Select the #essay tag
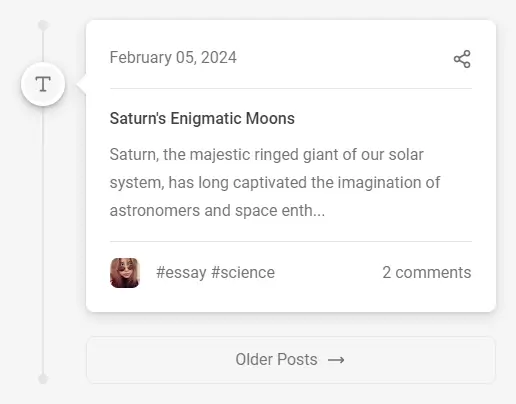This screenshot has width=516, height=404. pos(181,273)
